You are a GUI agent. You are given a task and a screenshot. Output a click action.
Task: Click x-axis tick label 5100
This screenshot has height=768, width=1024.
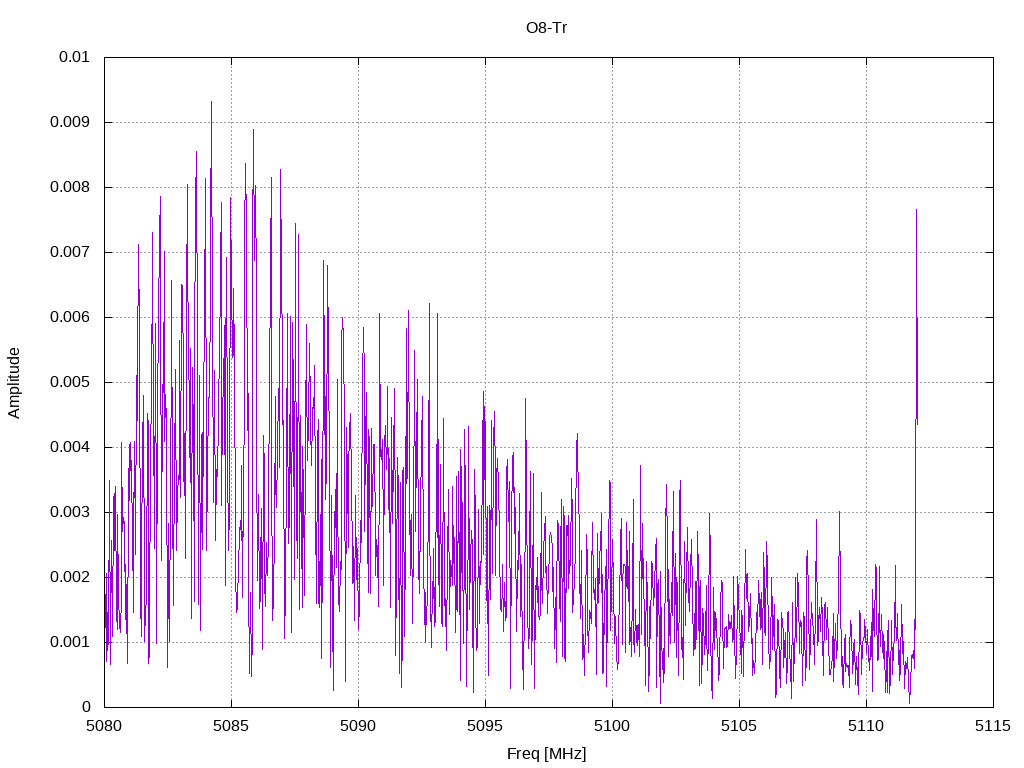point(612,726)
